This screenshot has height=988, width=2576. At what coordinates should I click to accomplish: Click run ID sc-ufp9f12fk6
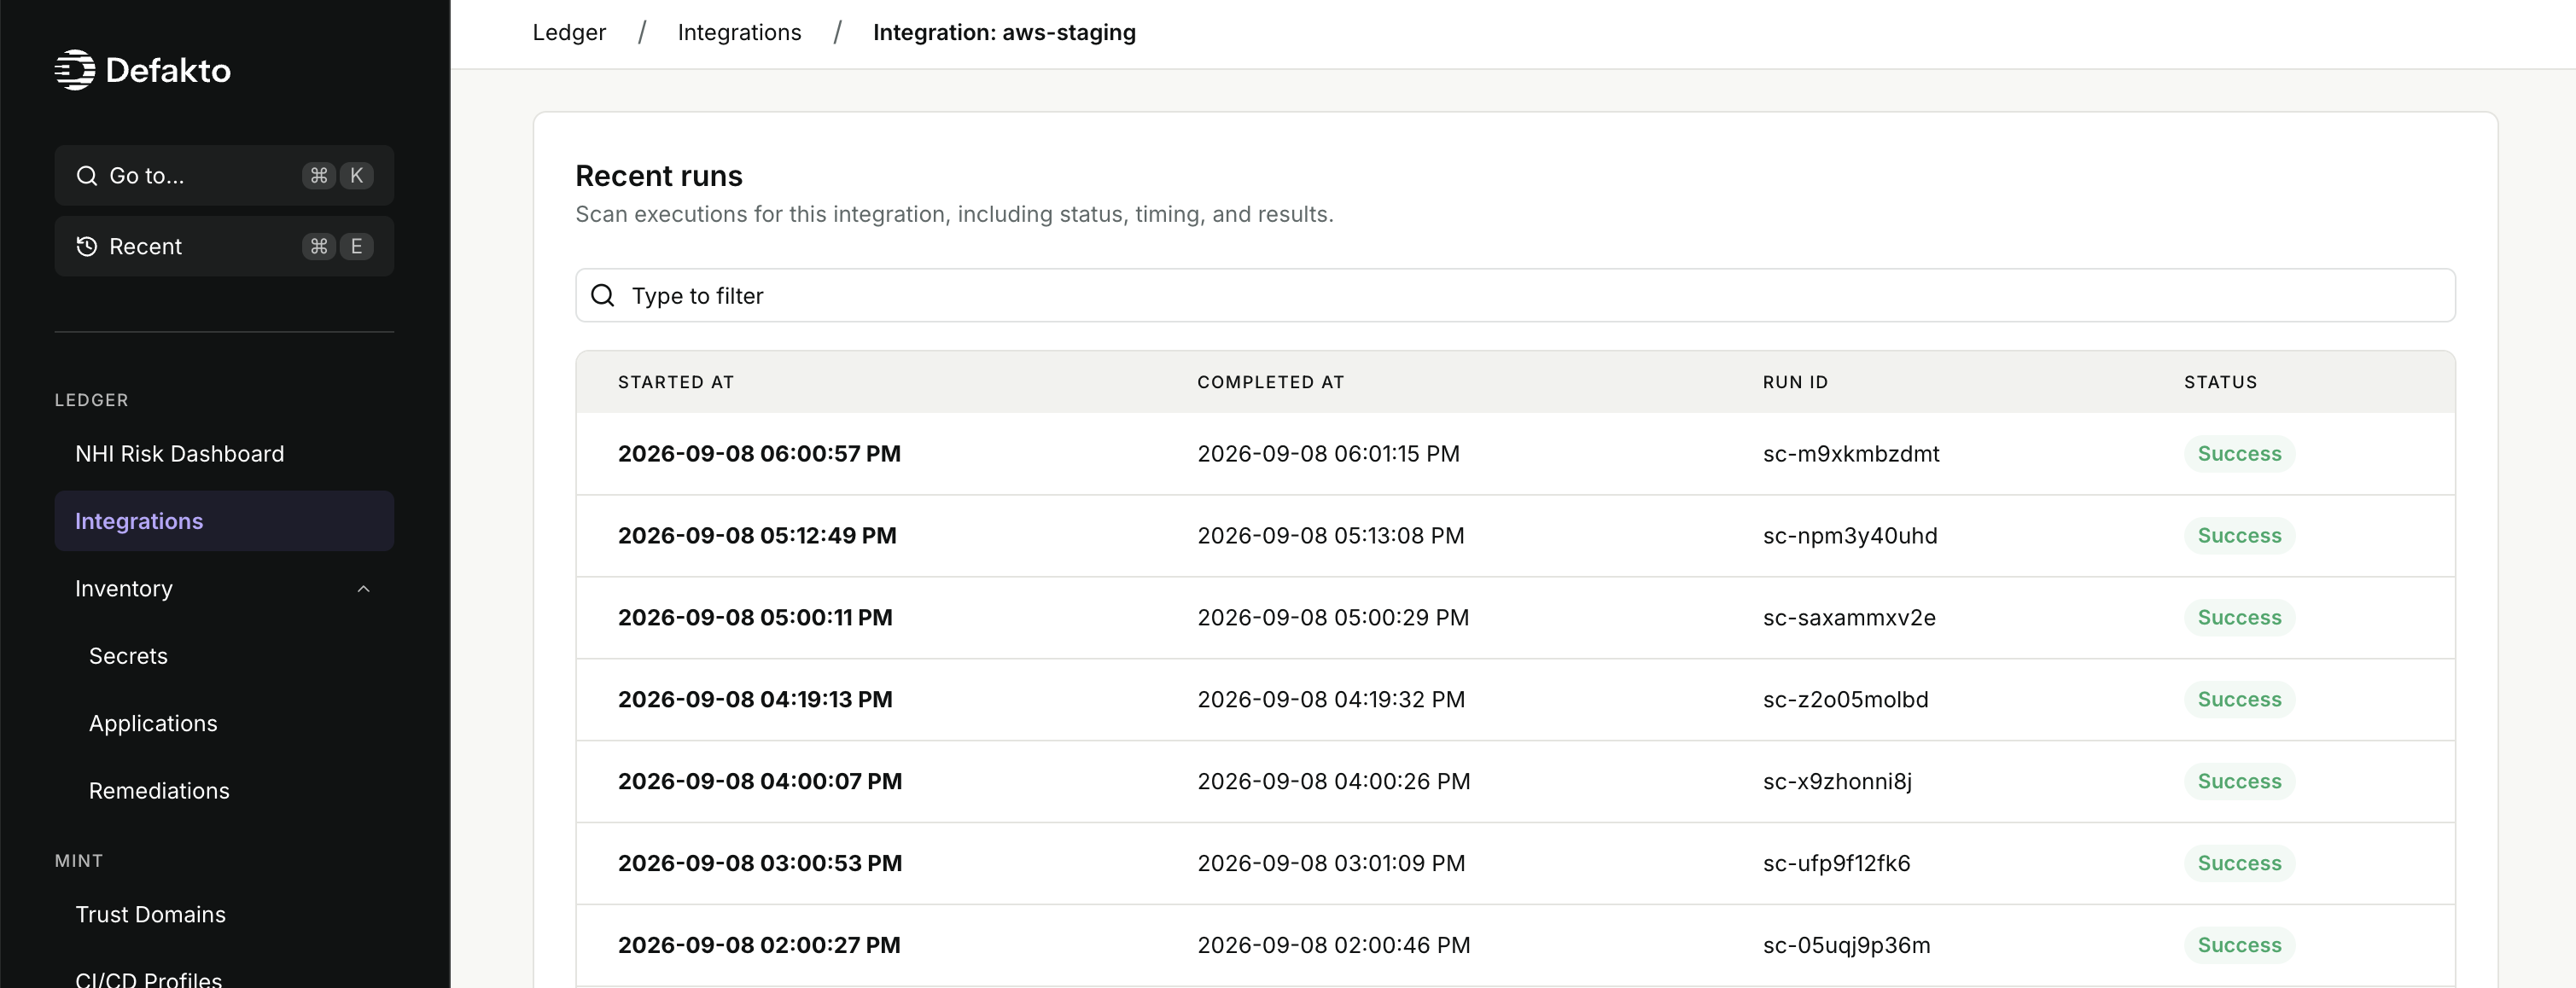(1836, 864)
